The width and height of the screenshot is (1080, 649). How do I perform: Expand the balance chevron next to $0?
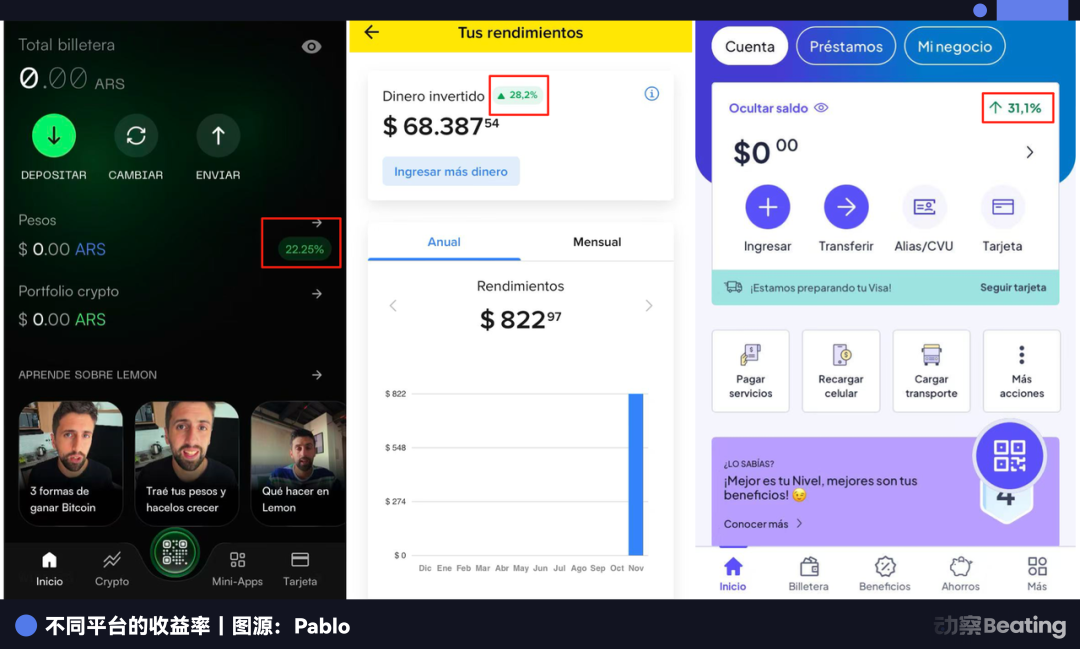click(1030, 152)
